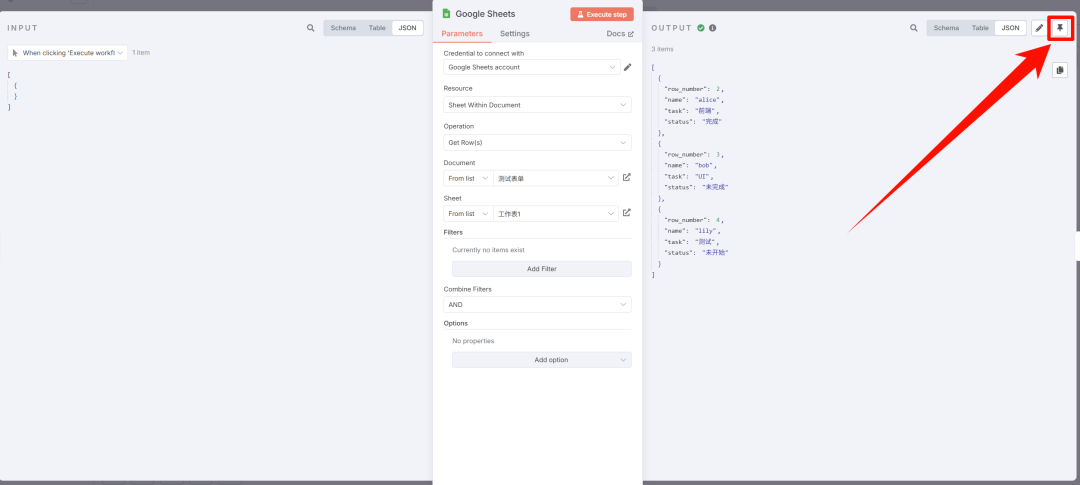Click the edit output pencil icon
This screenshot has height=485, width=1080.
point(1039,28)
